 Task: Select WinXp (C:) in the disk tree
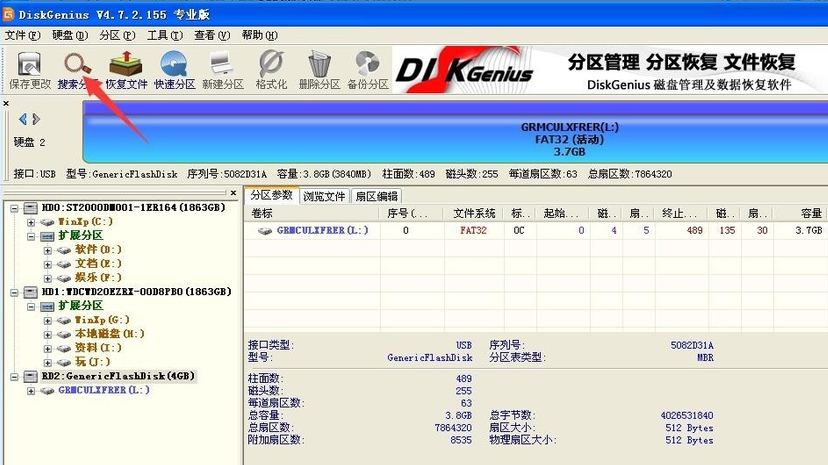85,222
